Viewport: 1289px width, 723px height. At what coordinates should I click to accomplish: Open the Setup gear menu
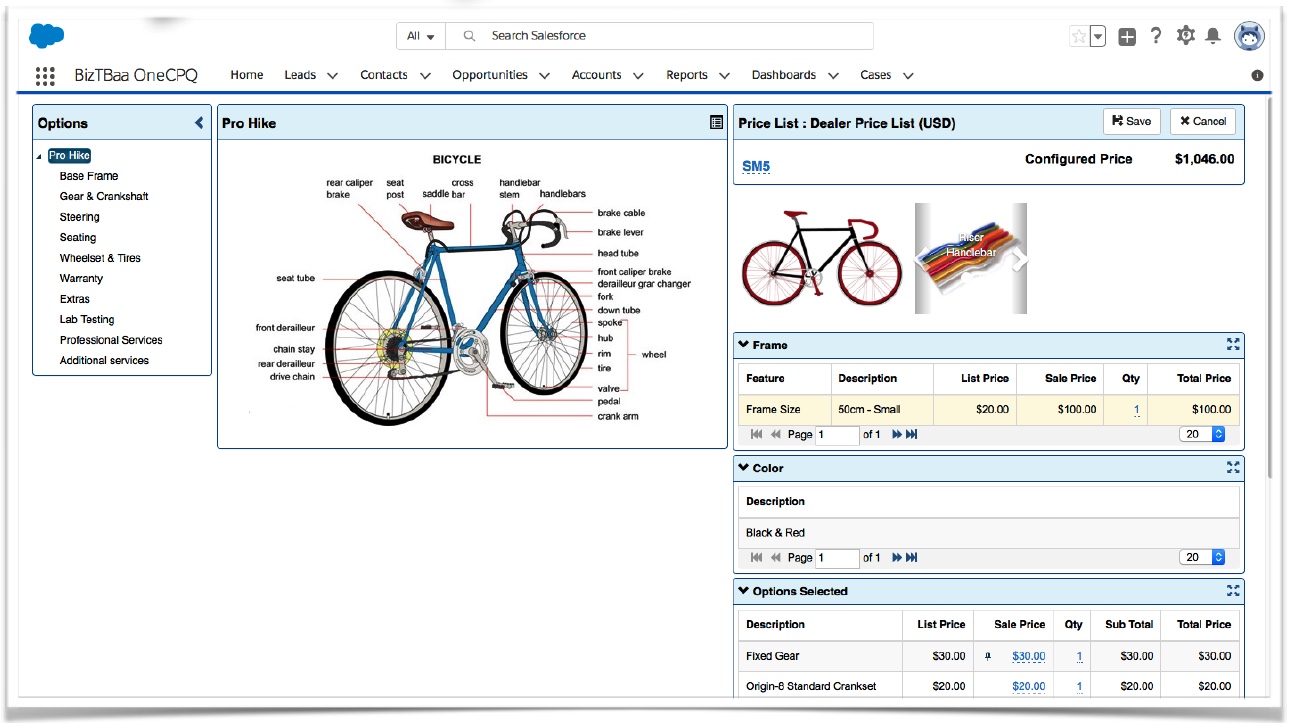point(1185,36)
